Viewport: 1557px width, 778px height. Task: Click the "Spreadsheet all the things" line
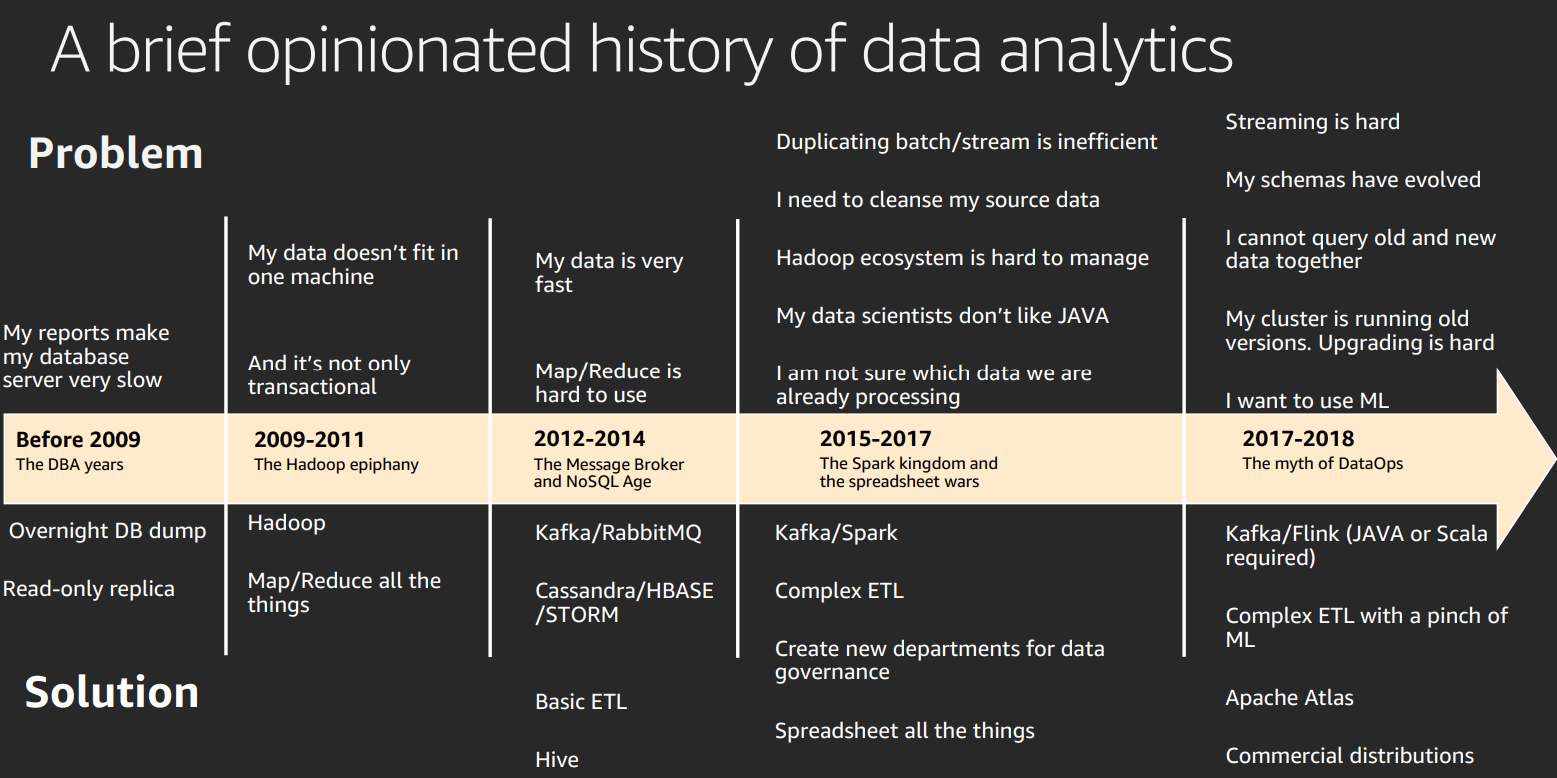904,731
